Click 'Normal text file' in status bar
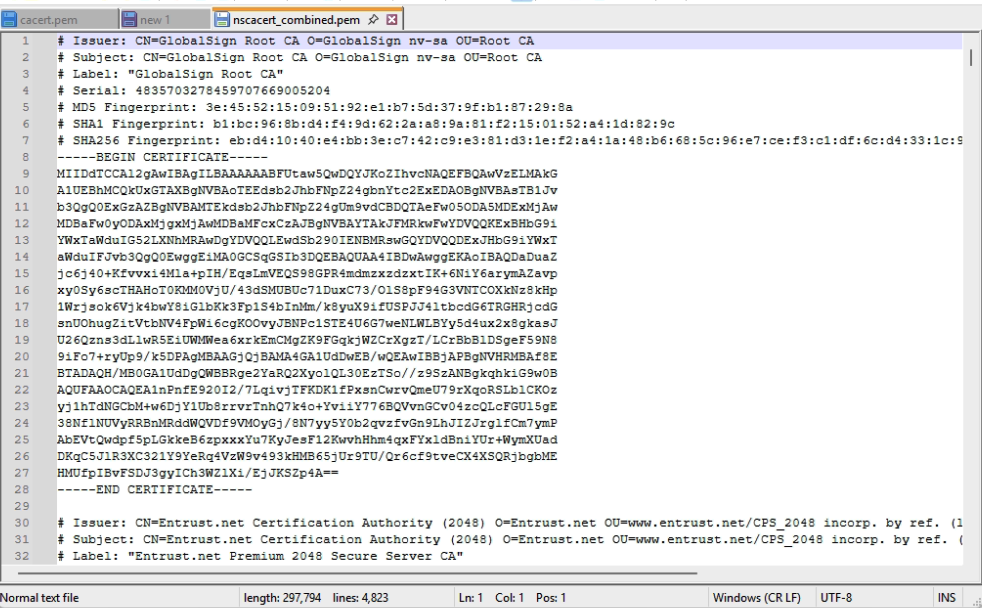Viewport: 982px width, 608px height. click(41, 597)
